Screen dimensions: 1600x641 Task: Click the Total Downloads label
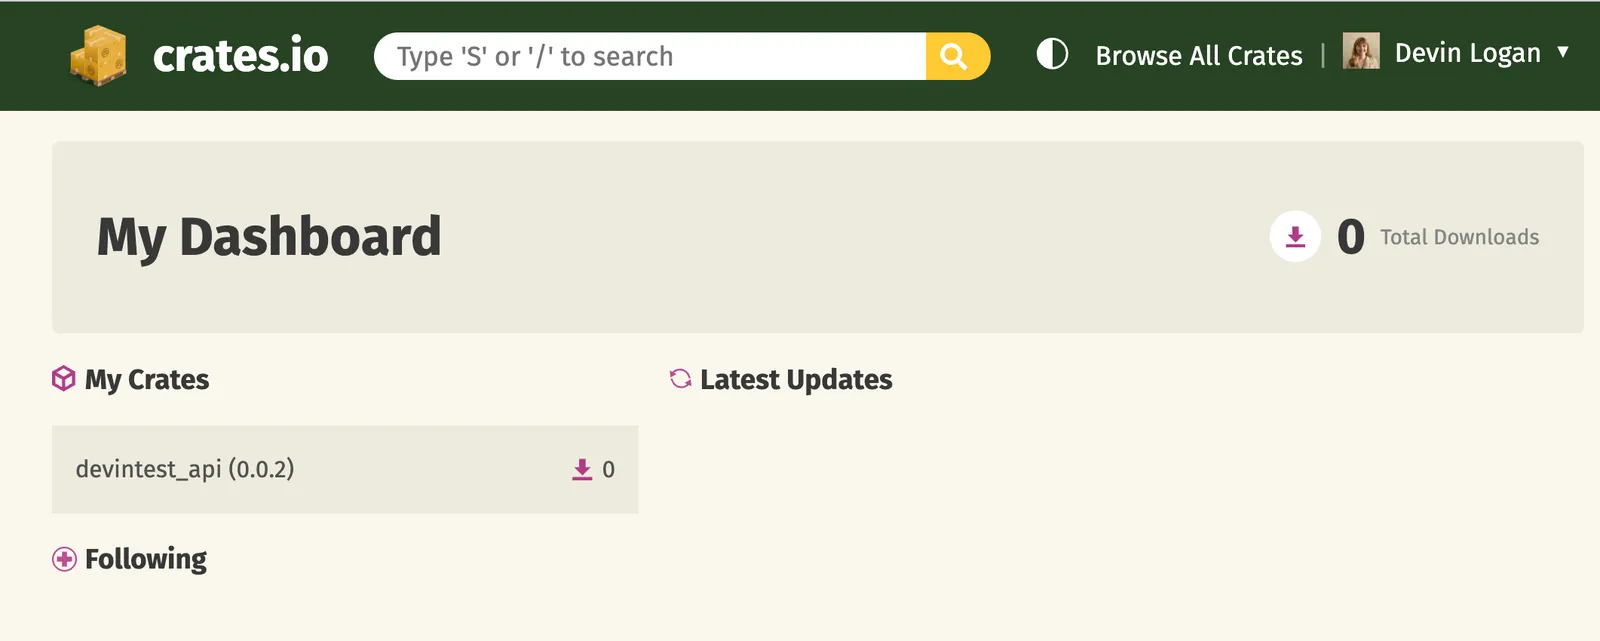pyautogui.click(x=1459, y=238)
